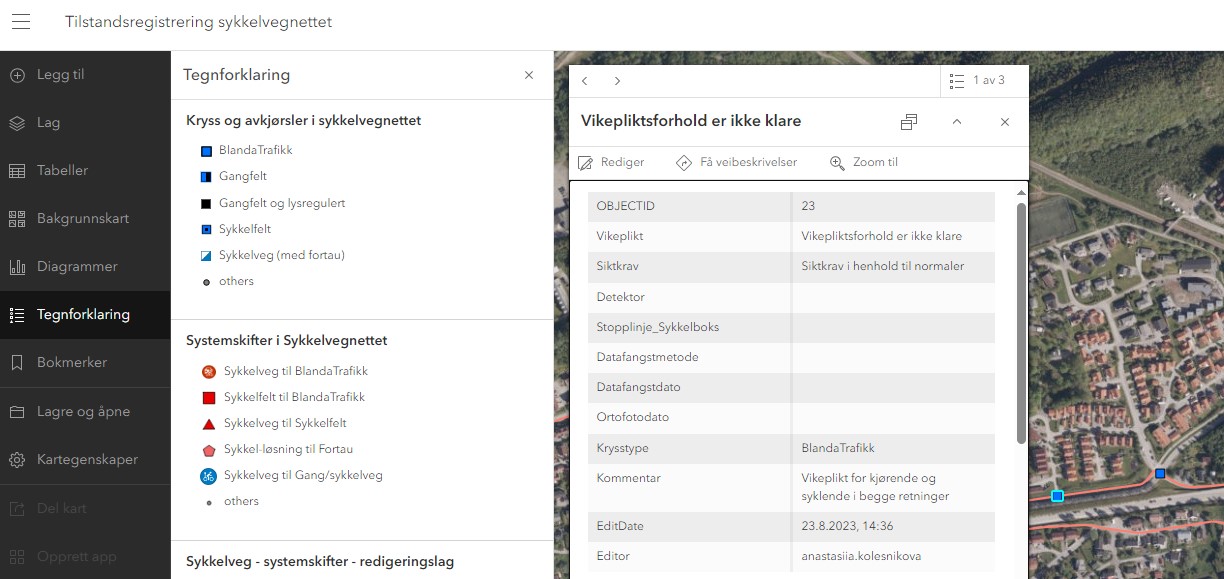The height and width of the screenshot is (579, 1224).
Task: Select Bokmerker in the sidebar
Action: (x=71, y=363)
